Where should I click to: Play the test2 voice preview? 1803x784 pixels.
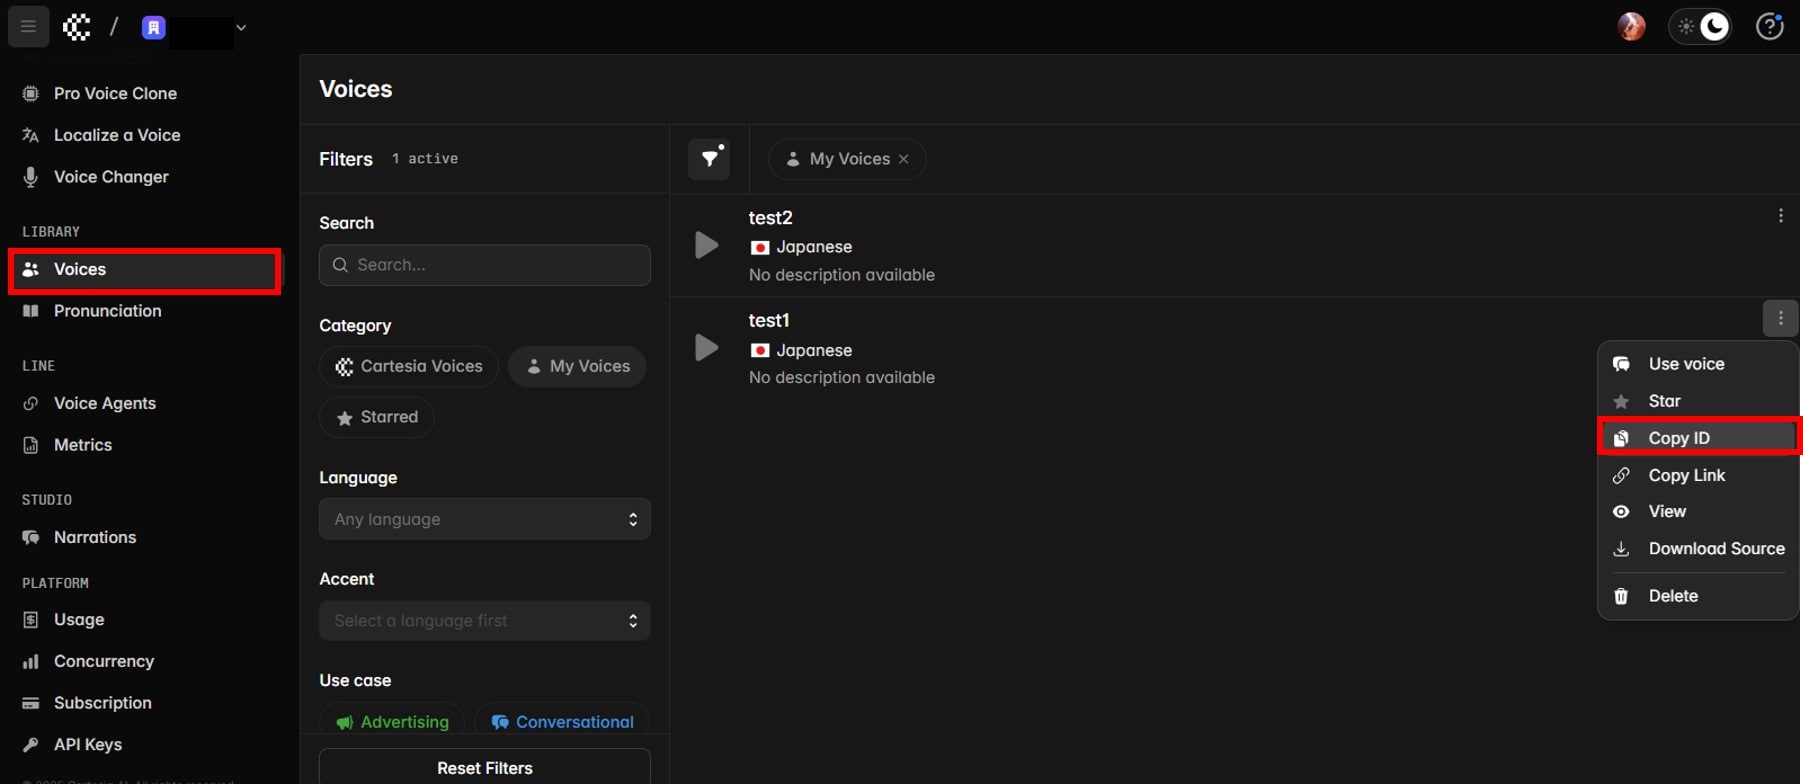(706, 245)
